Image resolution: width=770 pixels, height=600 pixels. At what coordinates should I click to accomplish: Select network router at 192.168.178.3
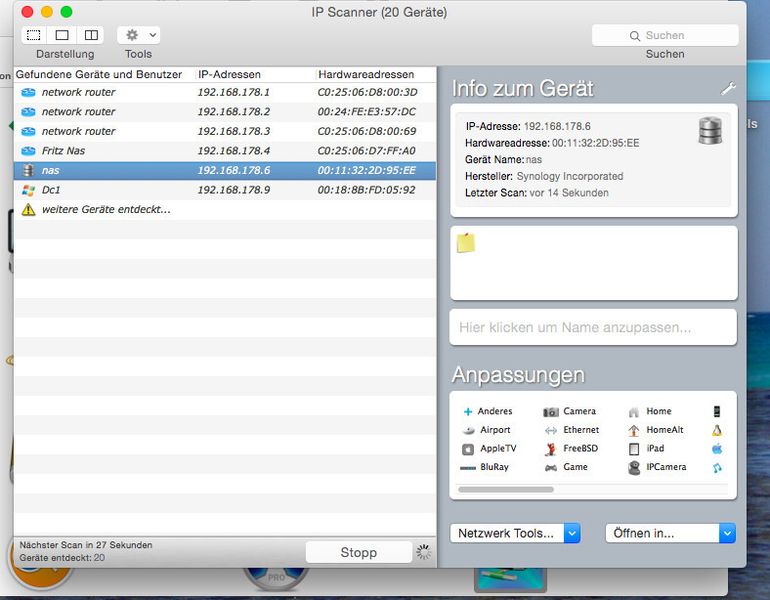(x=225, y=132)
